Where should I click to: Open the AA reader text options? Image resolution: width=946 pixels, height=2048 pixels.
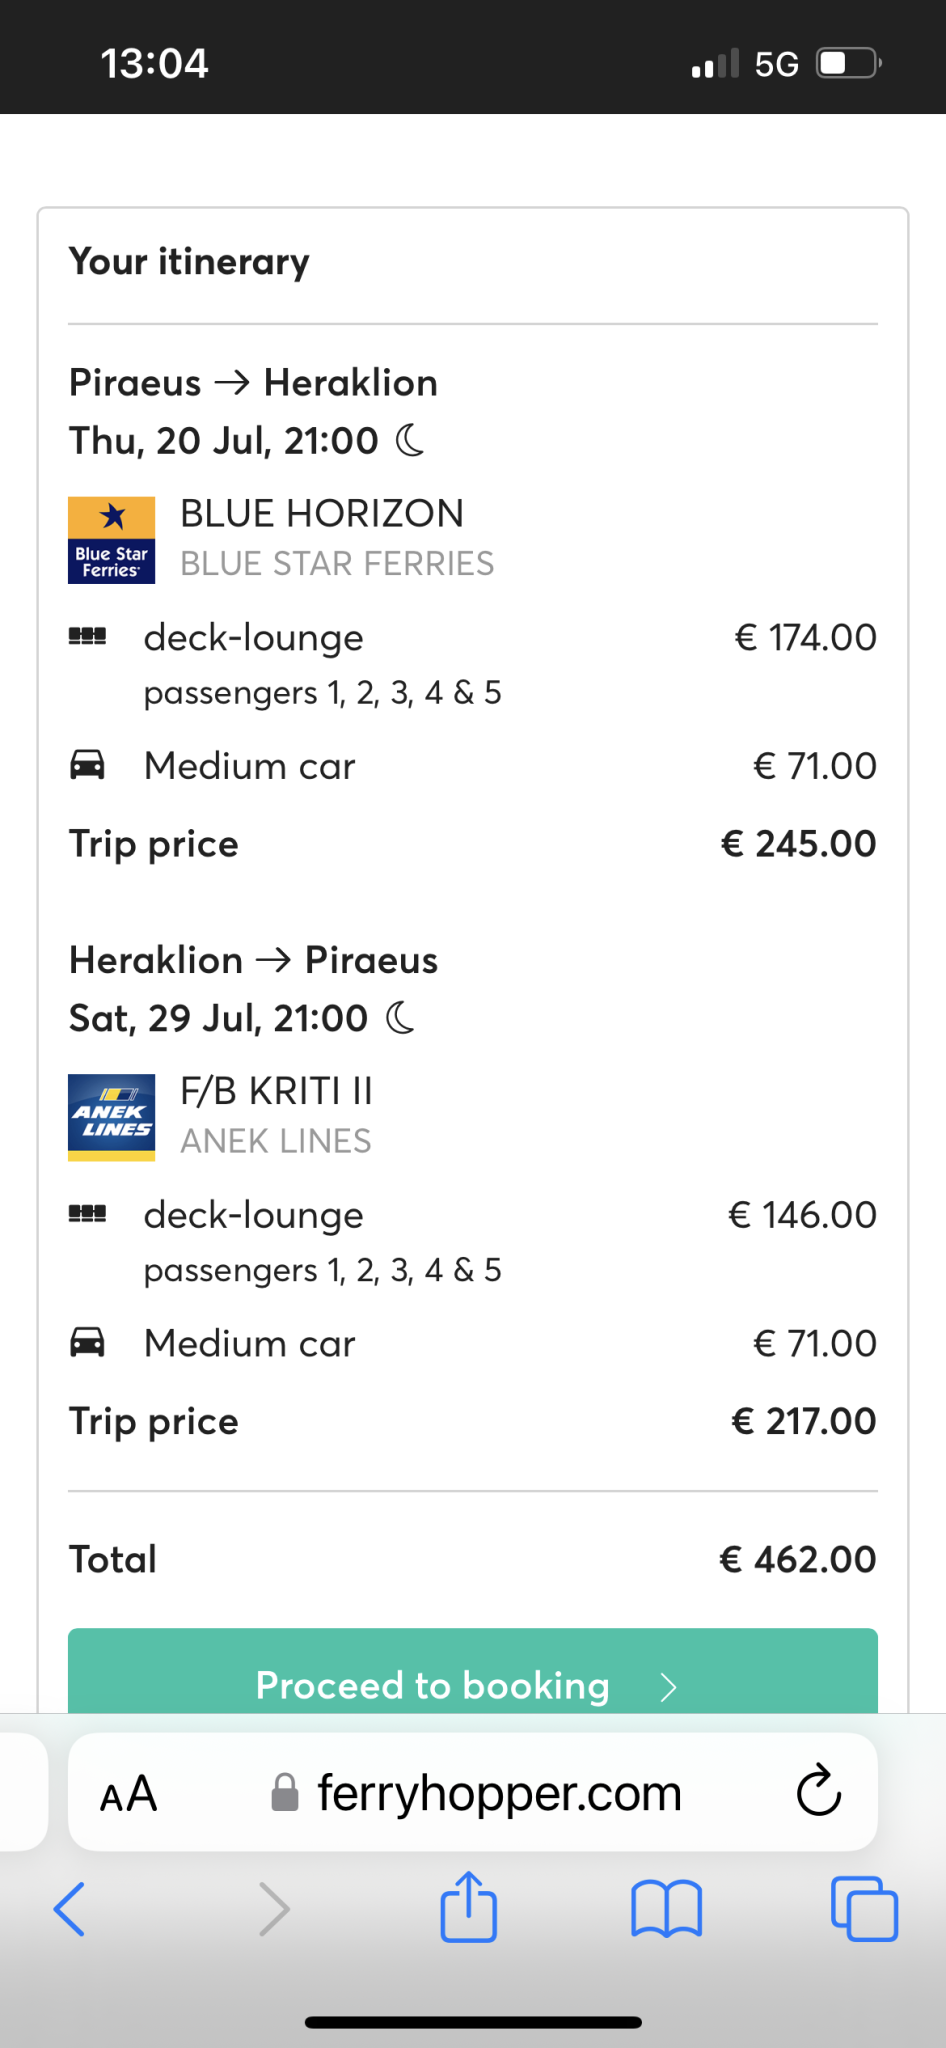(x=129, y=1793)
